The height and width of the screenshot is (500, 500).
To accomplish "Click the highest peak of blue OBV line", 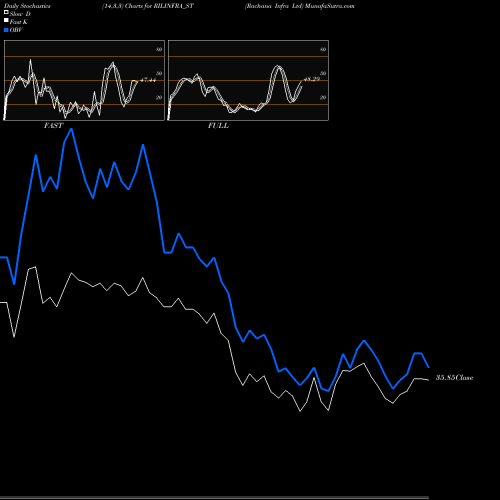I will click(71, 129).
